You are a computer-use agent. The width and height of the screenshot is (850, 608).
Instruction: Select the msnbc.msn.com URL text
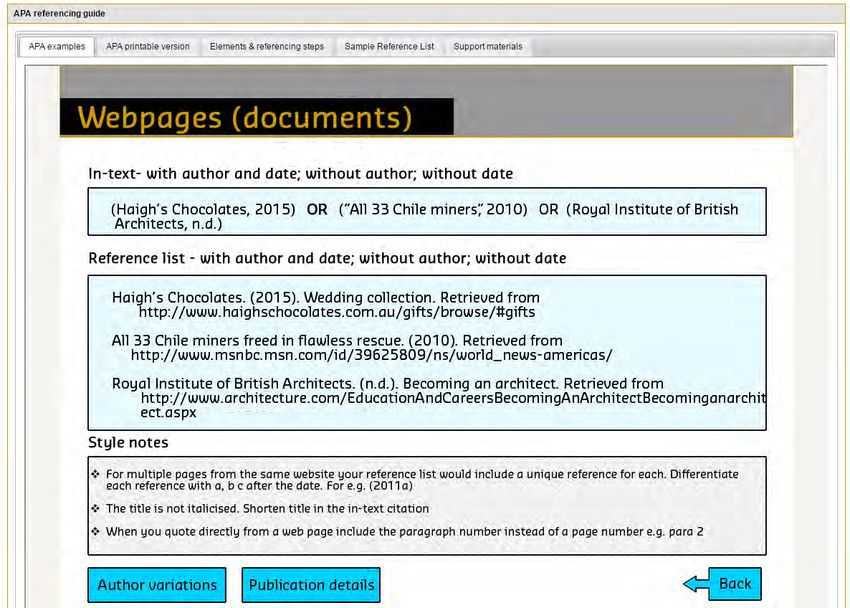(x=371, y=355)
